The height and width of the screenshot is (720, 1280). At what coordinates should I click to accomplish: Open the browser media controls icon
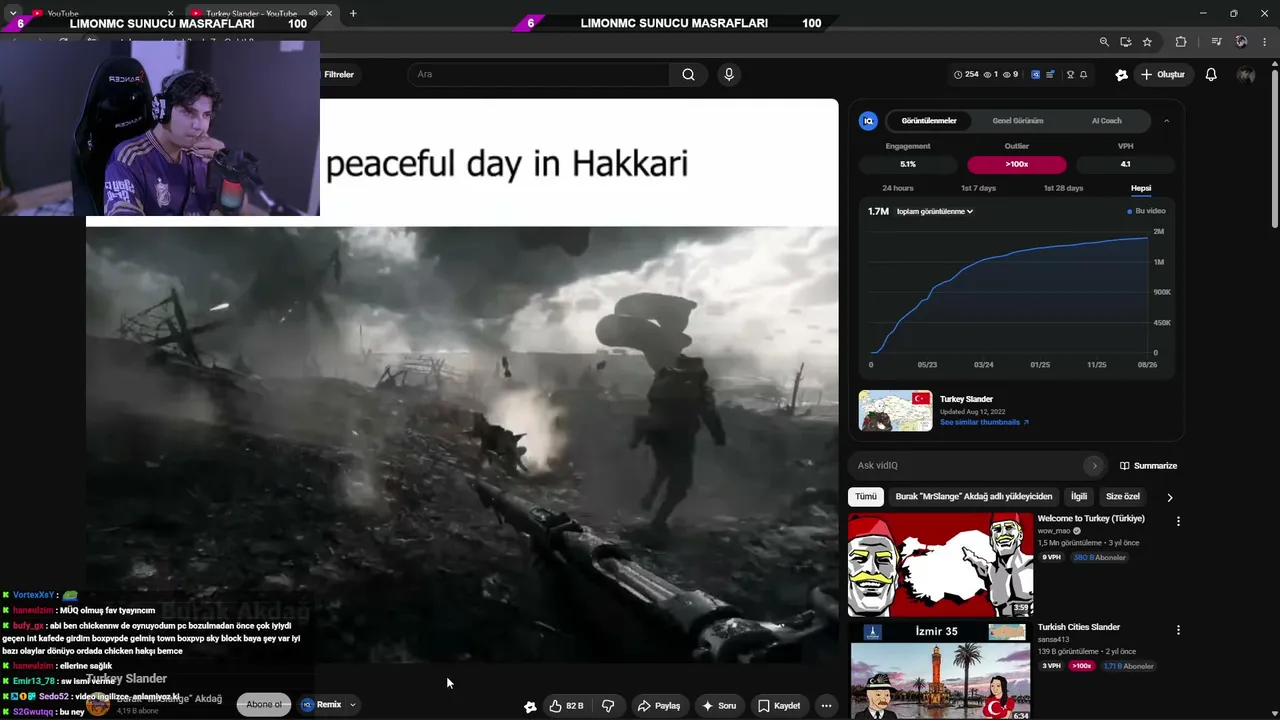(1216, 42)
